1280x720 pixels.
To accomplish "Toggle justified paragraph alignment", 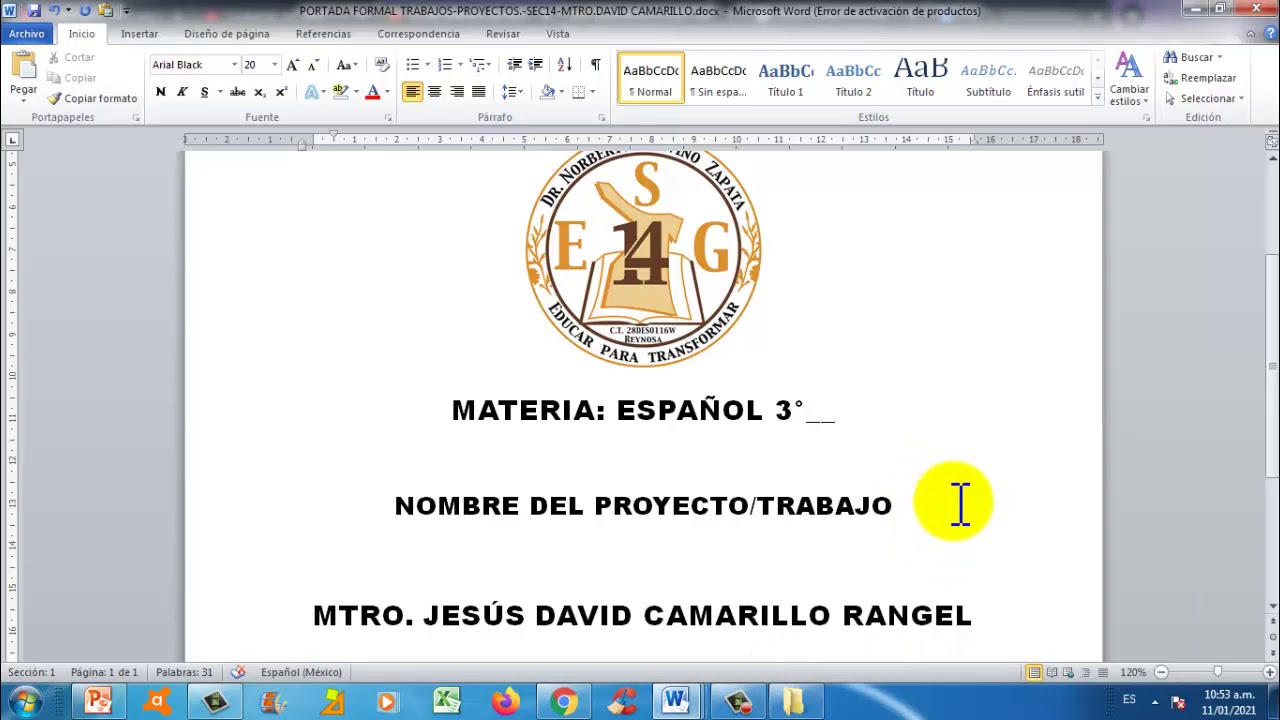I will (478, 92).
